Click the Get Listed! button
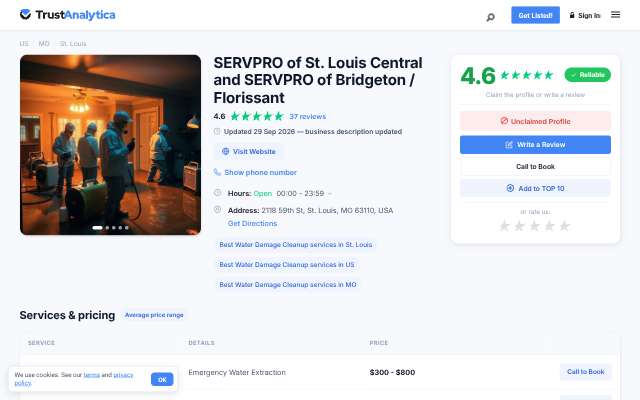 tap(535, 15)
